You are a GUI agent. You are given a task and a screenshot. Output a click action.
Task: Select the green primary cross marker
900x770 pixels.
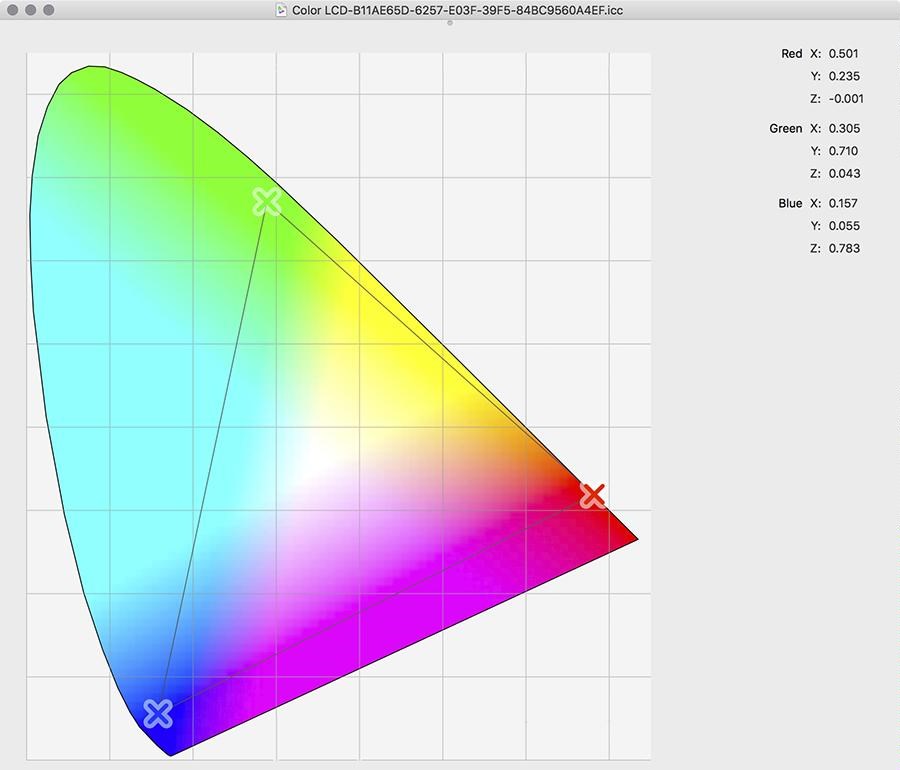pos(267,202)
